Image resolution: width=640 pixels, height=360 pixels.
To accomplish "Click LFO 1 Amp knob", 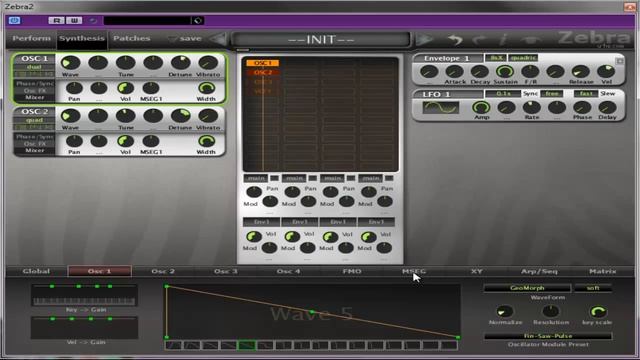I will coord(481,108).
